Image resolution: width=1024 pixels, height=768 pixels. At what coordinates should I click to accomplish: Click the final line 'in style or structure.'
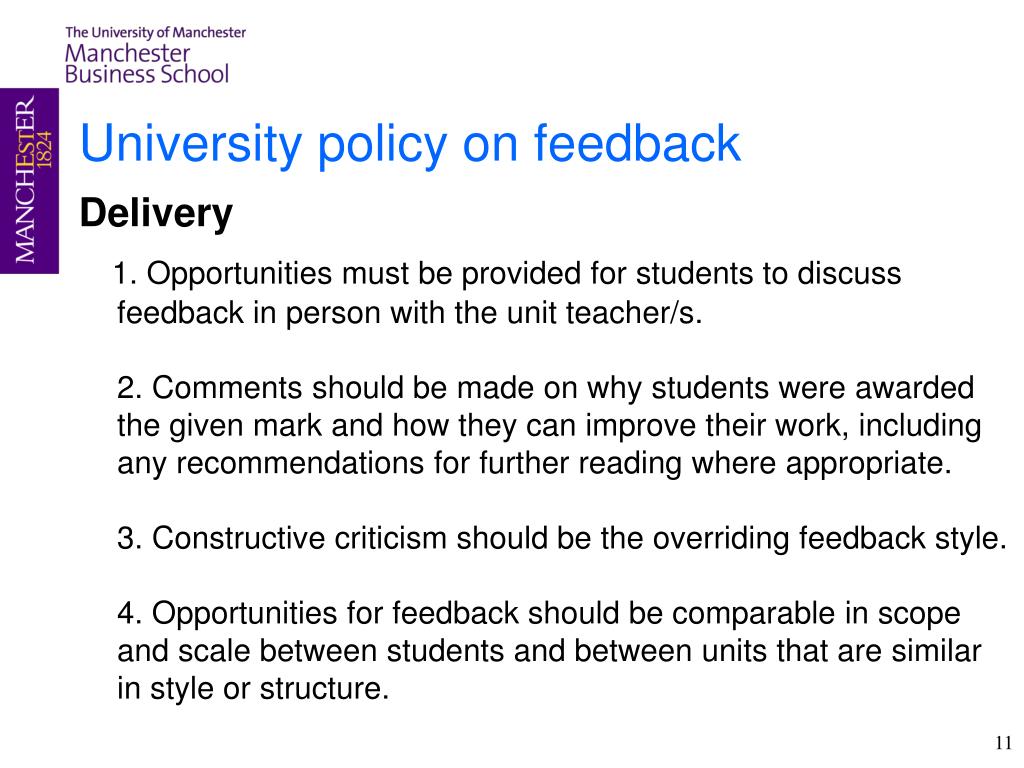coord(253,688)
